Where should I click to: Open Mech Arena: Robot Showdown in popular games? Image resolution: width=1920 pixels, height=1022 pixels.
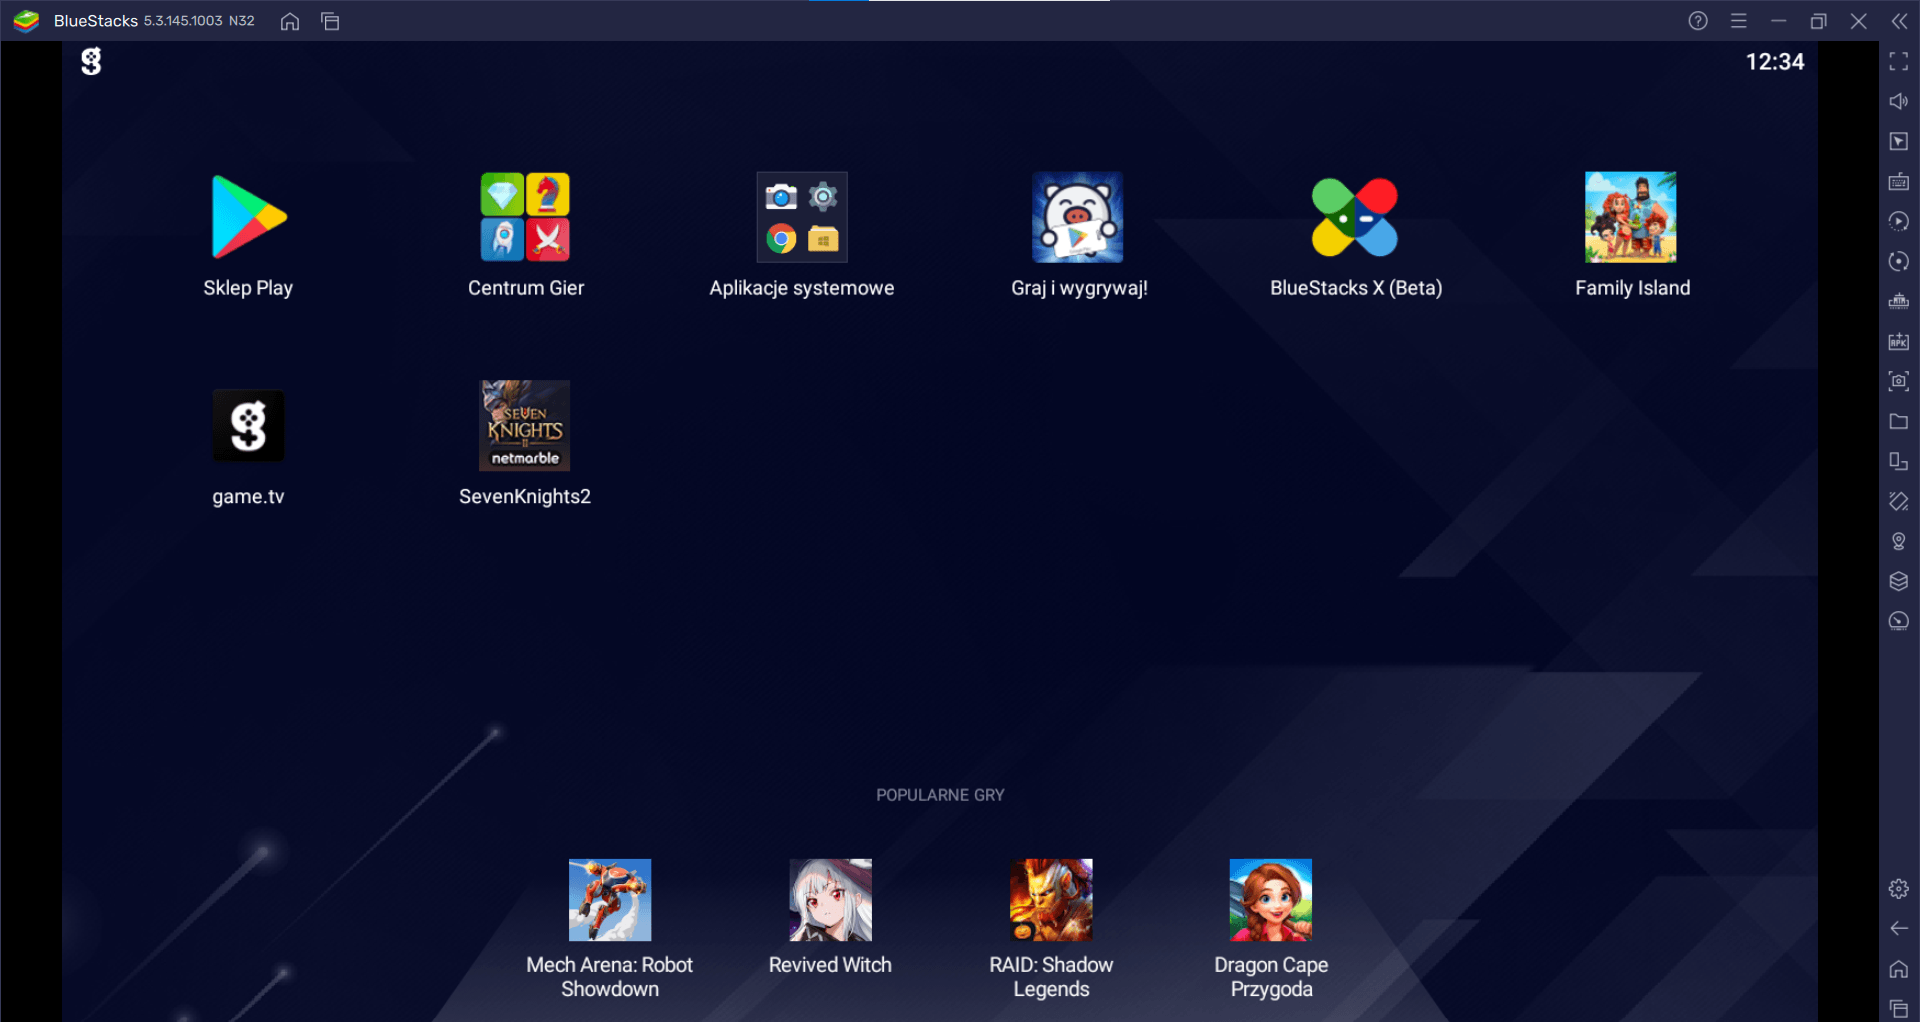[x=610, y=900]
